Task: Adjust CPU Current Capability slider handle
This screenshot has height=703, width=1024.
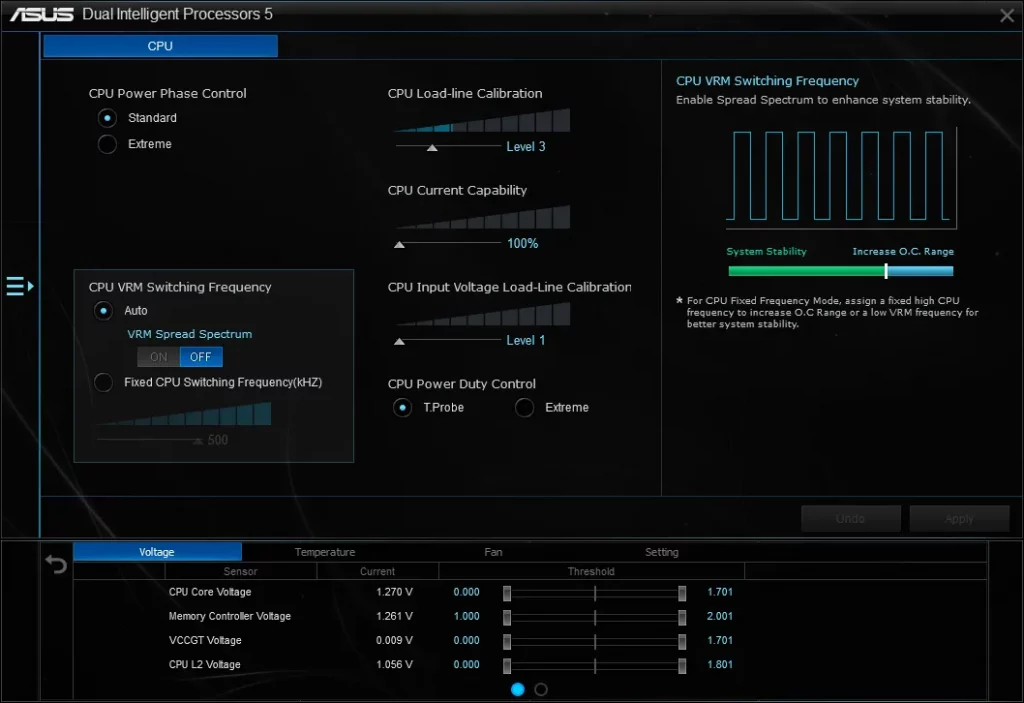Action: [399, 244]
